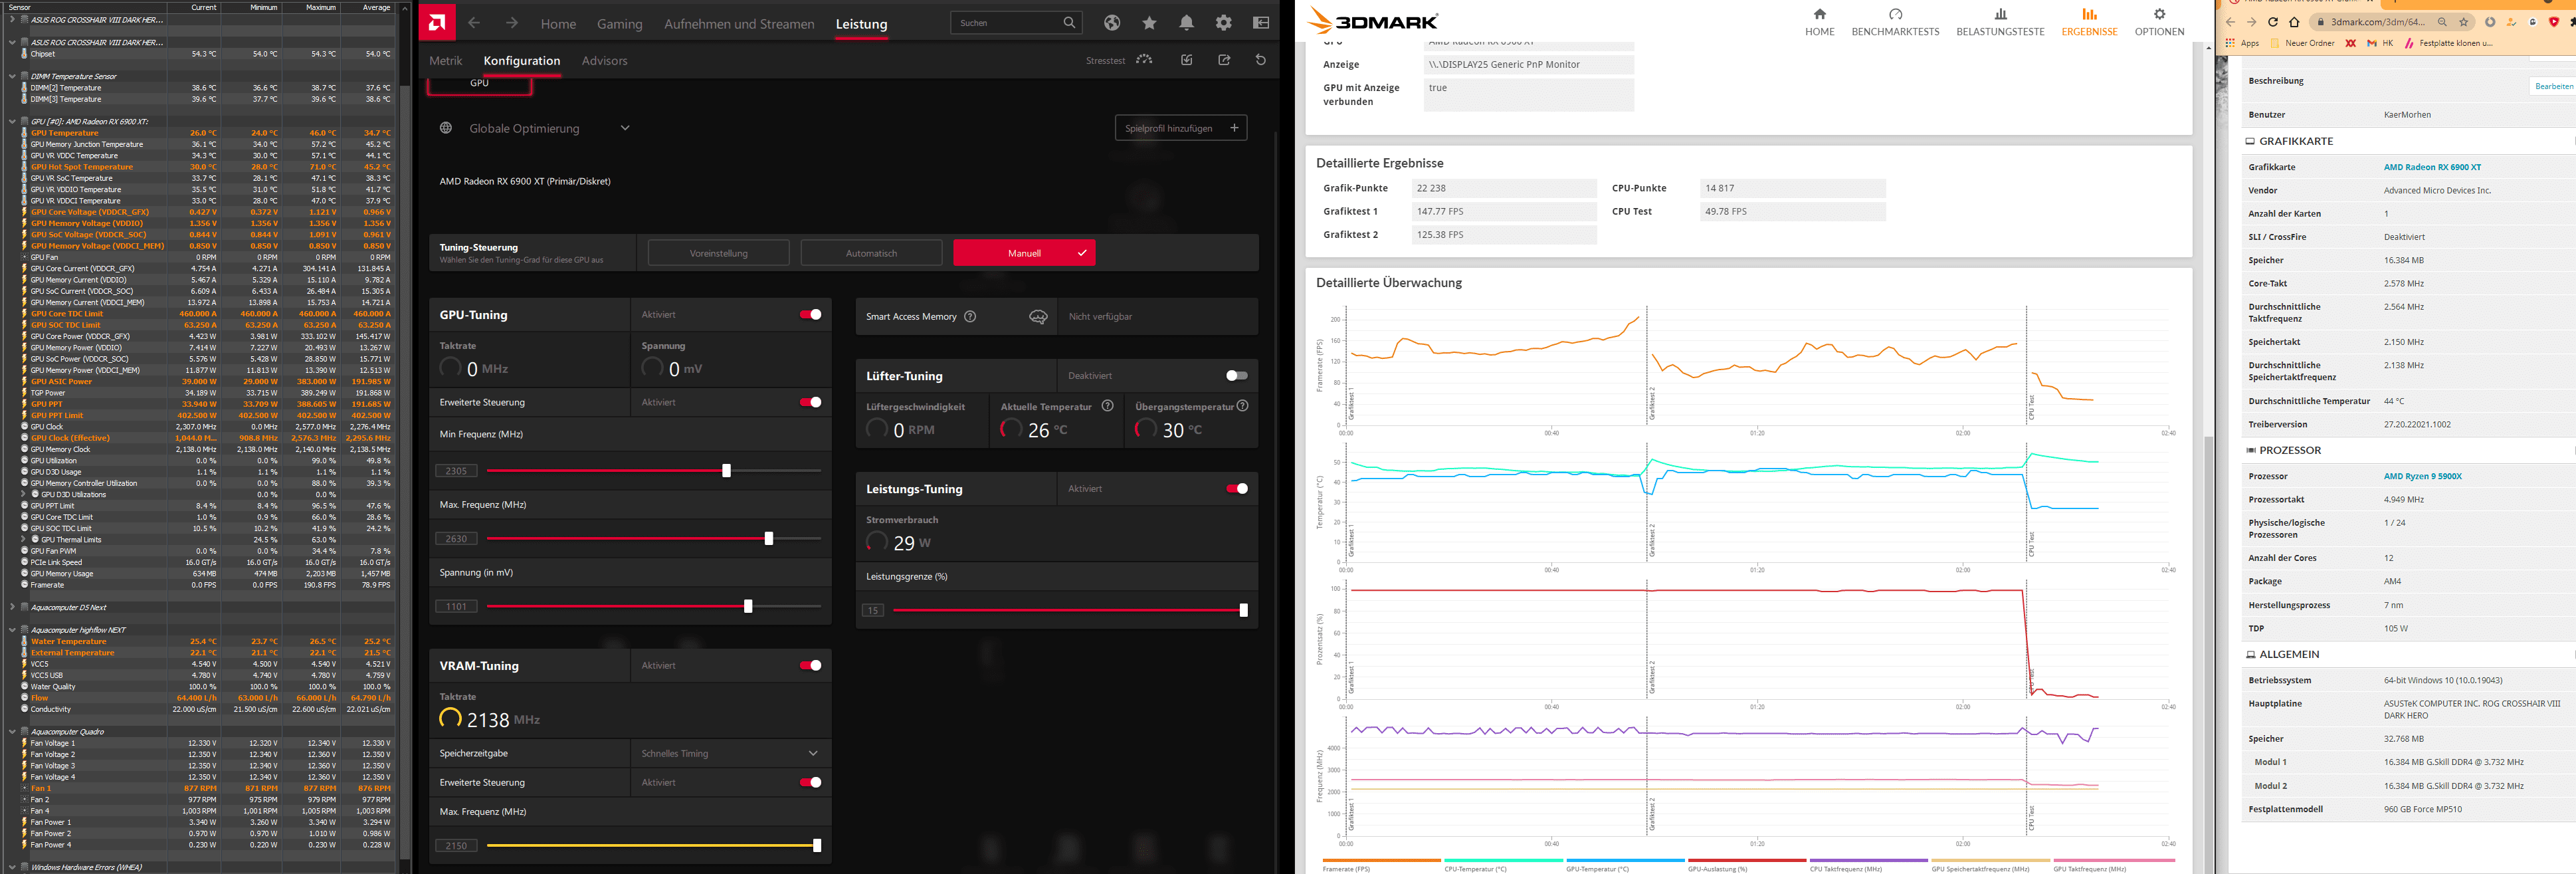This screenshot has height=874, width=2576.
Task: Reset tuning with the circular arrow icon
Action: (x=1260, y=60)
